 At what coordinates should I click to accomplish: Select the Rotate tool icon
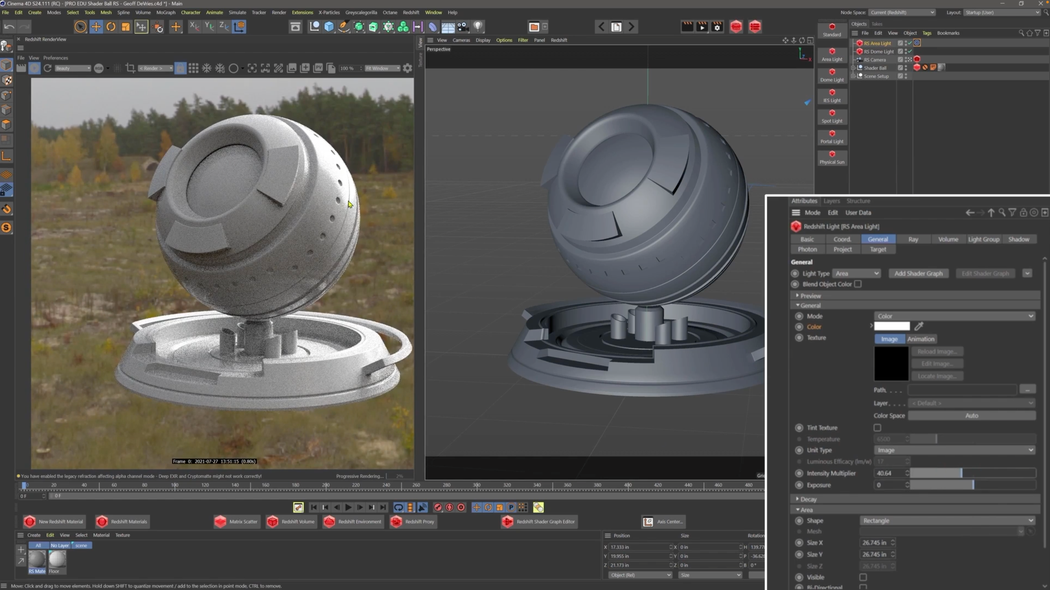[109, 27]
